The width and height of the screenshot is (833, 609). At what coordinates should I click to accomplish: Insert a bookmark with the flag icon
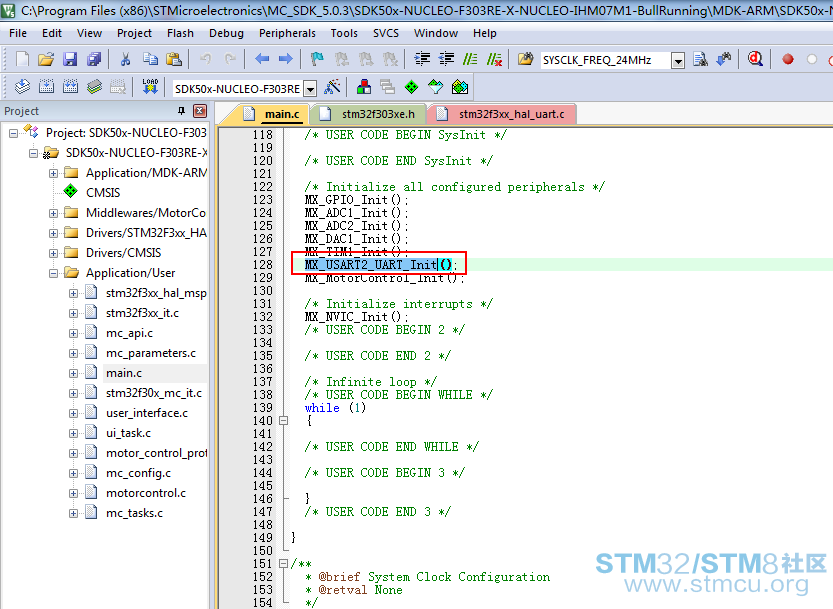pyautogui.click(x=317, y=59)
